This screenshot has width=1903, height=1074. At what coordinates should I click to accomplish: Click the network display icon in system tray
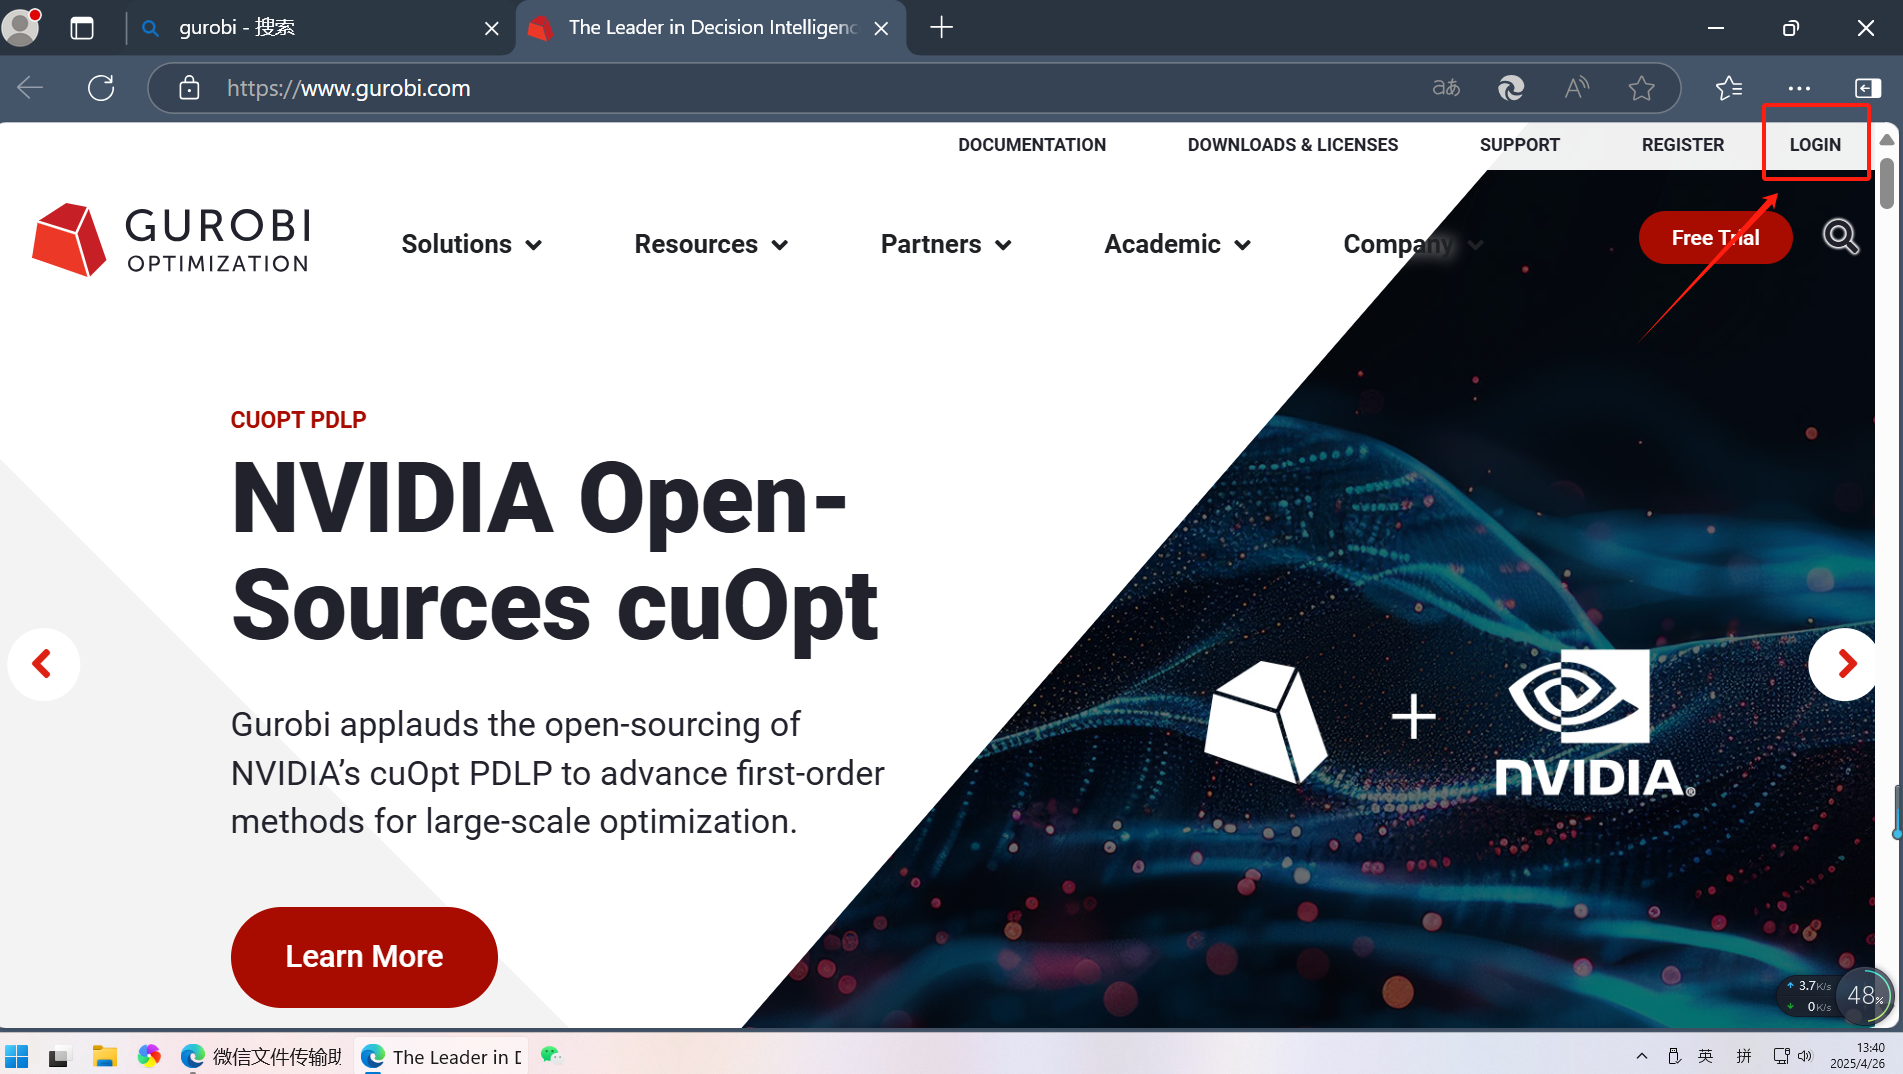coord(1781,1056)
